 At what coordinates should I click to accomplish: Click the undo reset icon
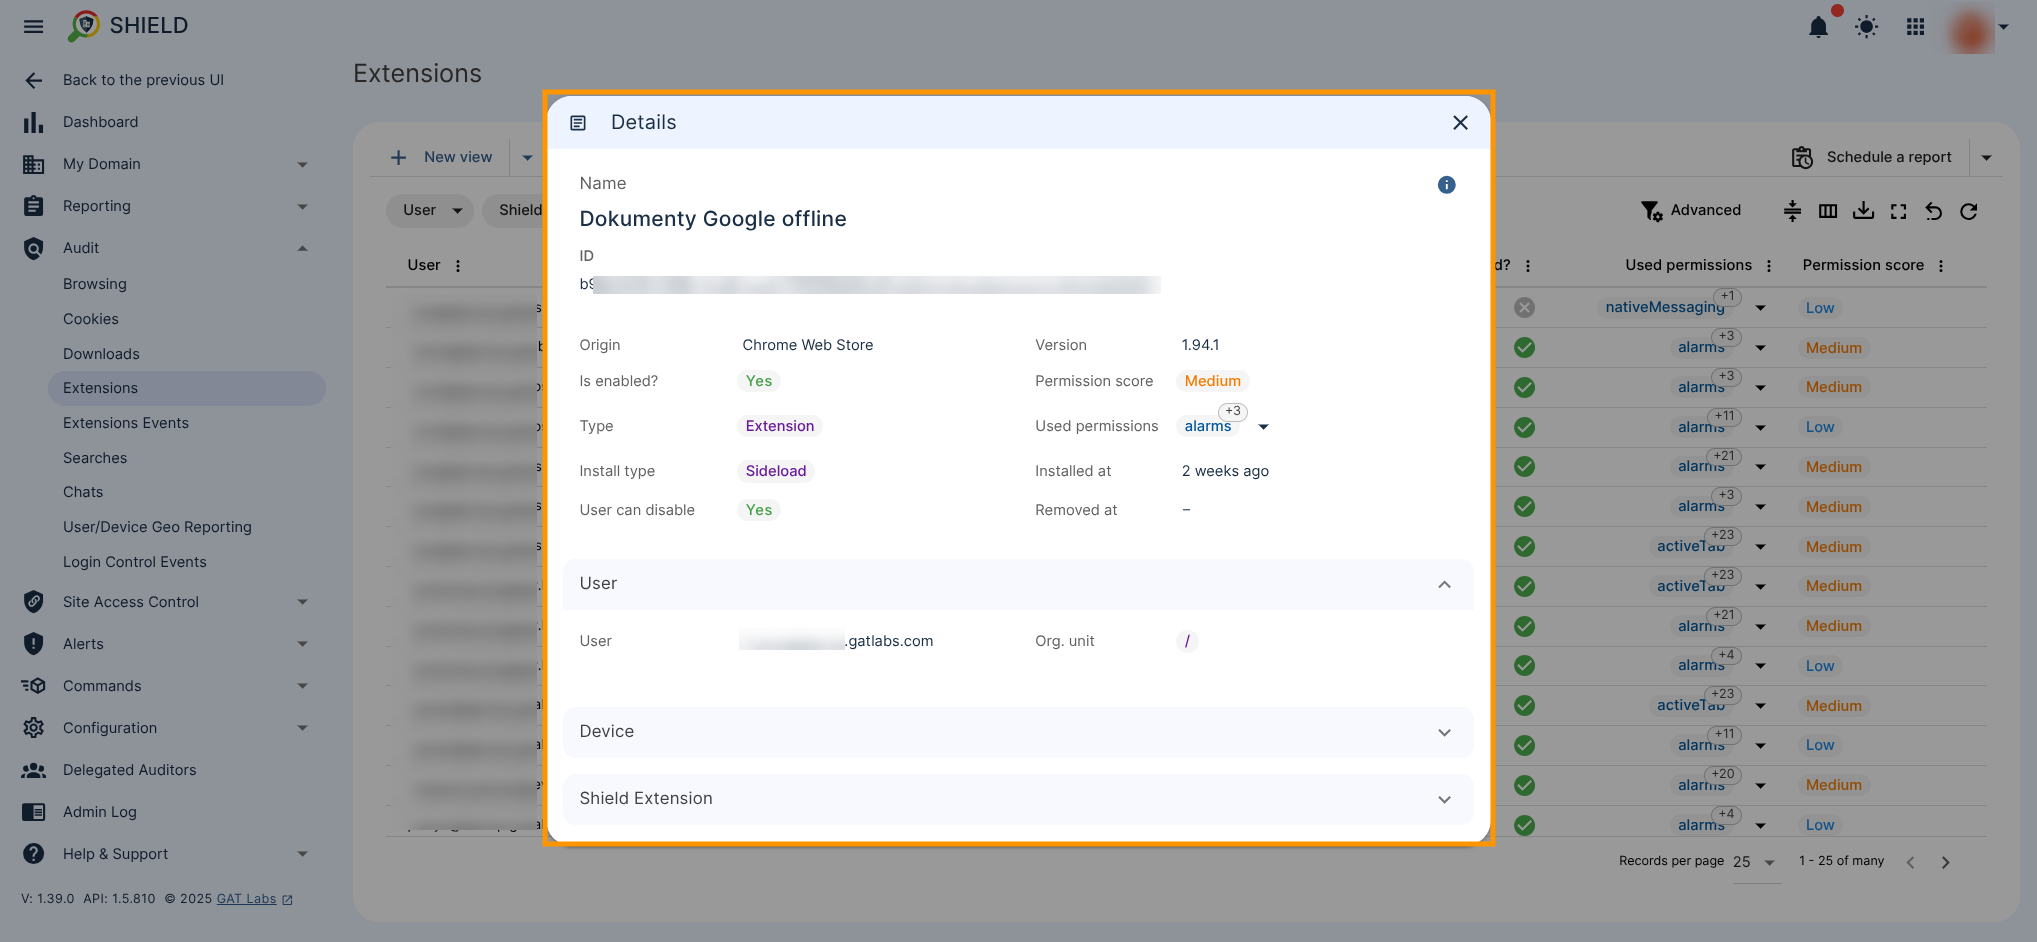[x=1933, y=211]
